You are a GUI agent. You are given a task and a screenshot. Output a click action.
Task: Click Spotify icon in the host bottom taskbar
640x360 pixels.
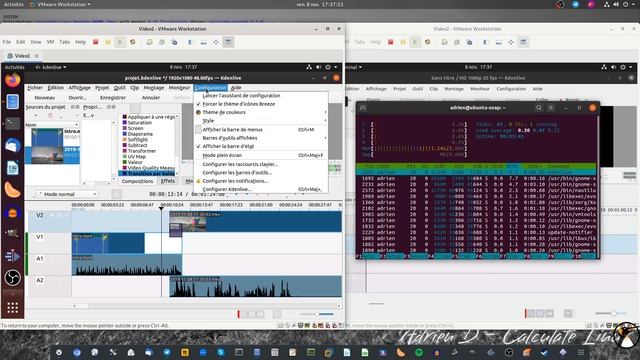(x=419, y=352)
